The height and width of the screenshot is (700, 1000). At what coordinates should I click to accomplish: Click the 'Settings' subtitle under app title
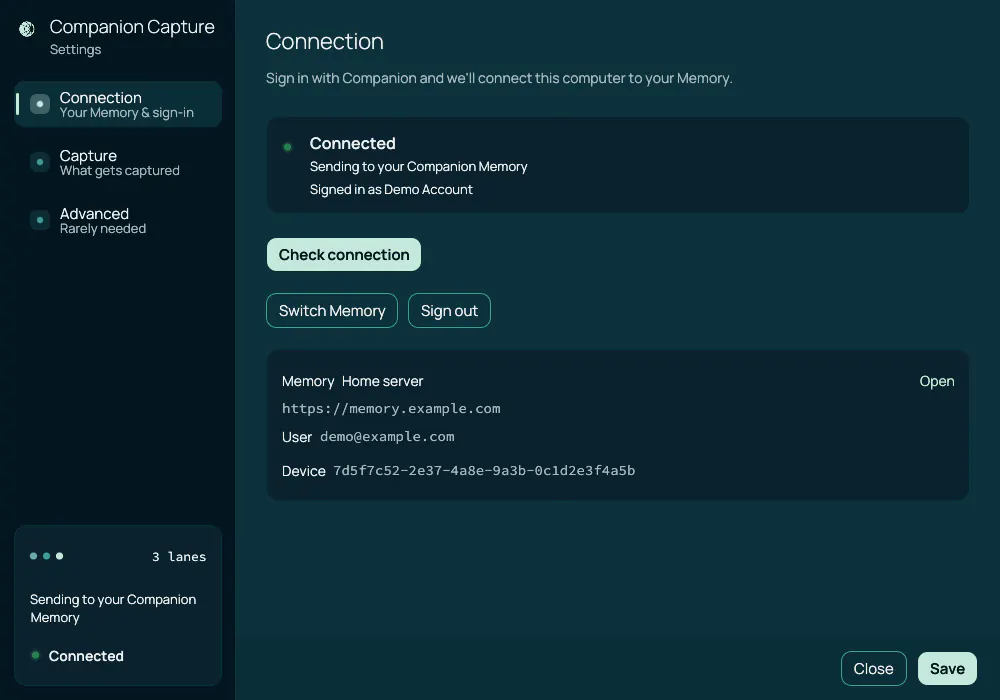[x=75, y=50]
